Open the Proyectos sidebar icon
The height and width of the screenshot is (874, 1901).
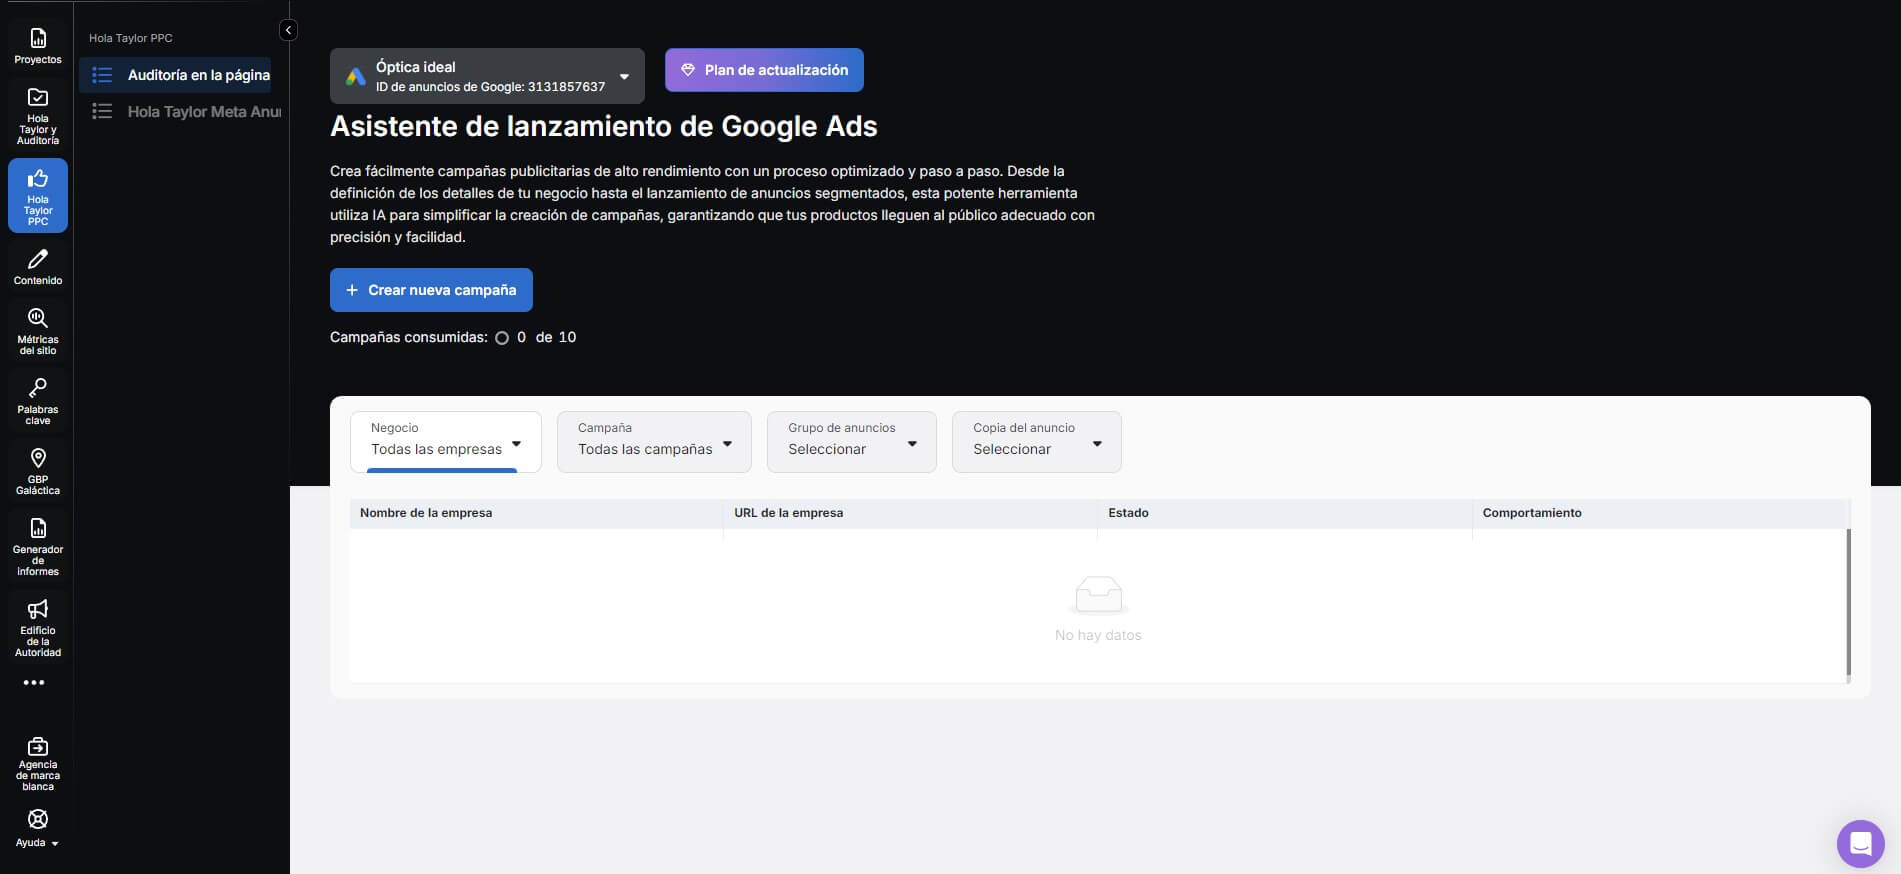point(38,46)
